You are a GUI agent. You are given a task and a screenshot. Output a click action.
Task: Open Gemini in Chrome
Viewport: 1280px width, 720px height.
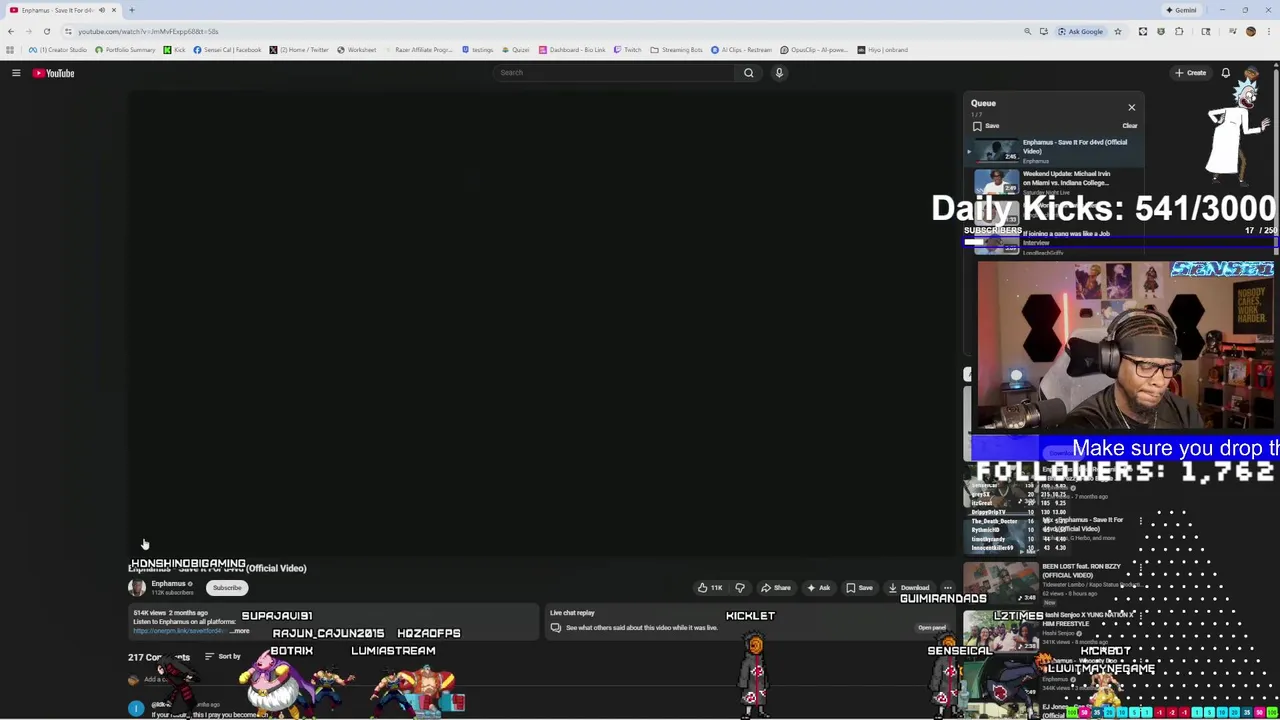point(1181,10)
